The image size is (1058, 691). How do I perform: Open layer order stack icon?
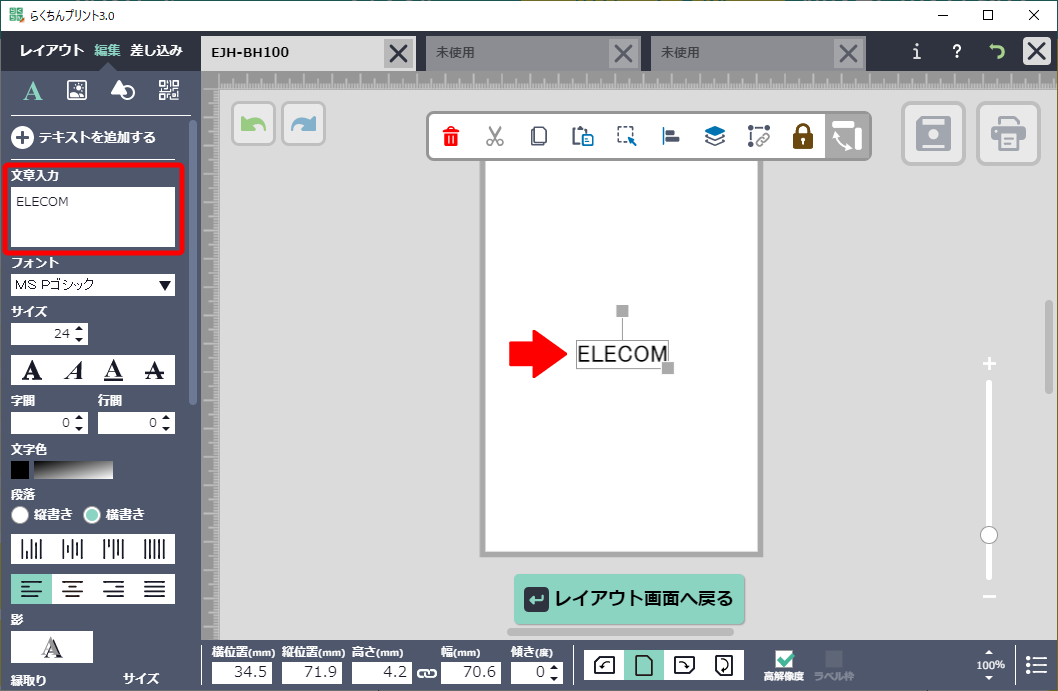pos(715,136)
